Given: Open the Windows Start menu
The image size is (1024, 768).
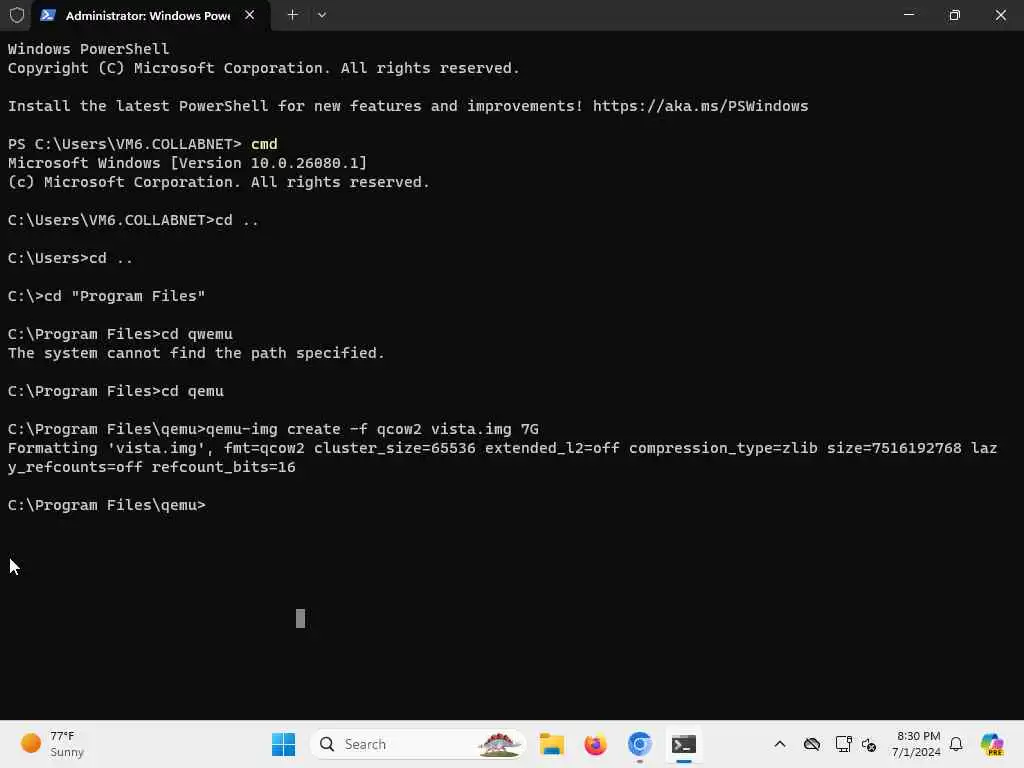Looking at the screenshot, I should pos(283,744).
